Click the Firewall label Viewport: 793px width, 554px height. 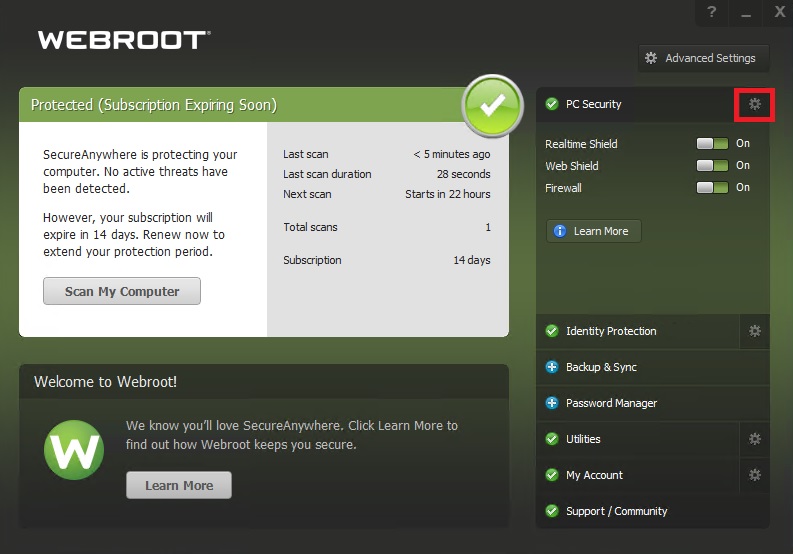coord(563,188)
